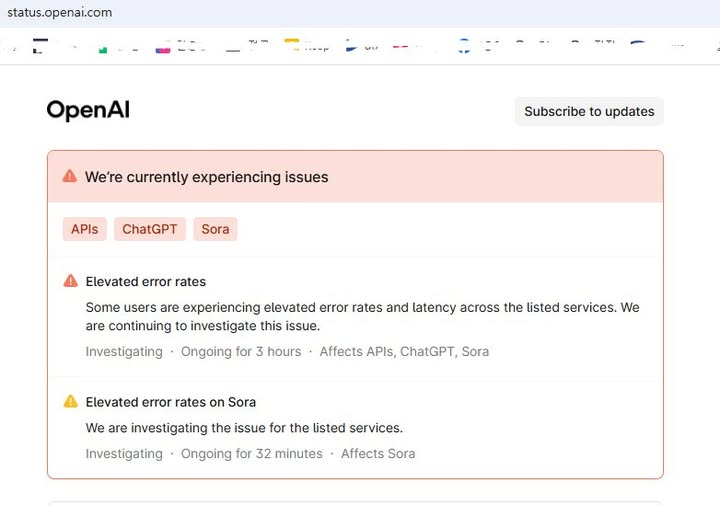The image size is (720, 505).
Task: Click 'We're currently experiencing issues' heading
Action: 207,177
